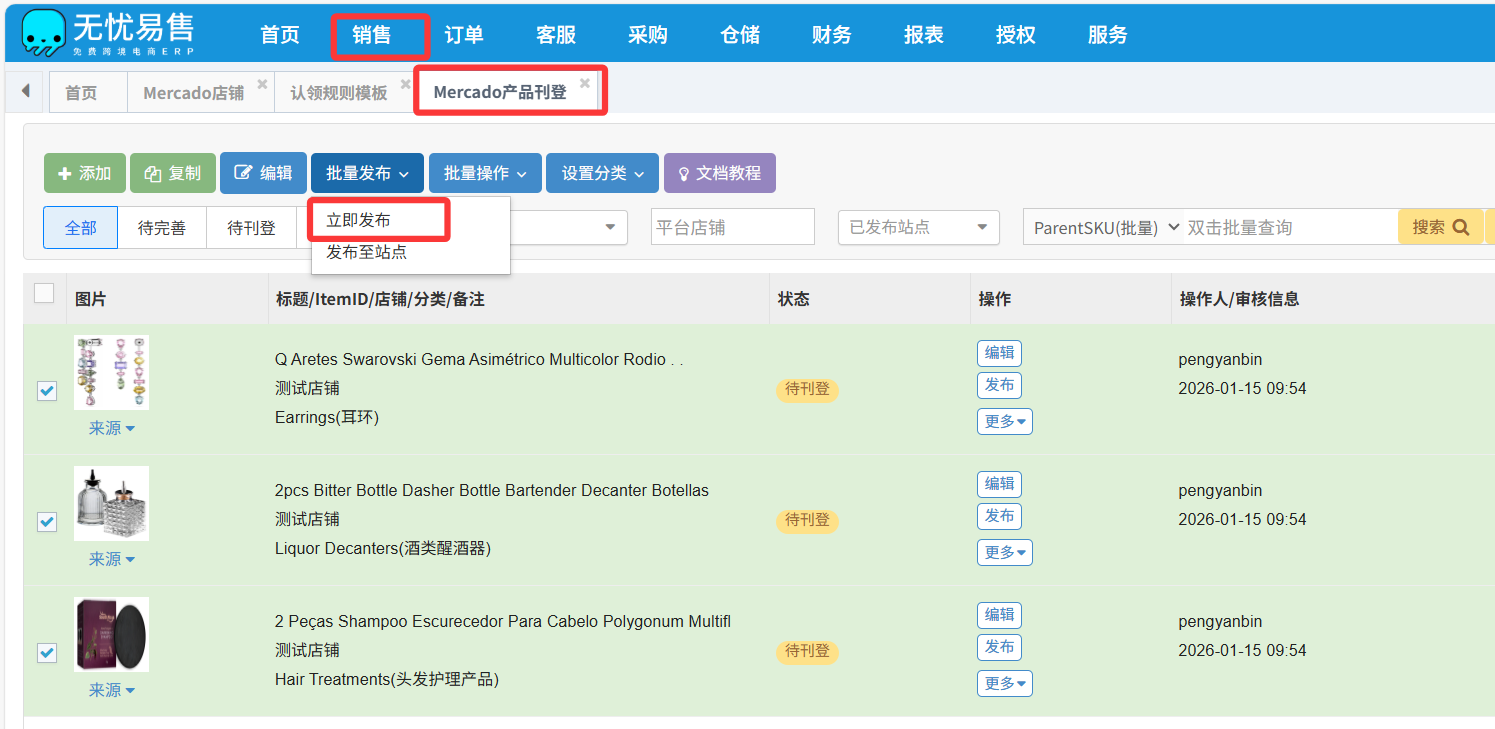Click the 复制 copy button

pos(173,173)
